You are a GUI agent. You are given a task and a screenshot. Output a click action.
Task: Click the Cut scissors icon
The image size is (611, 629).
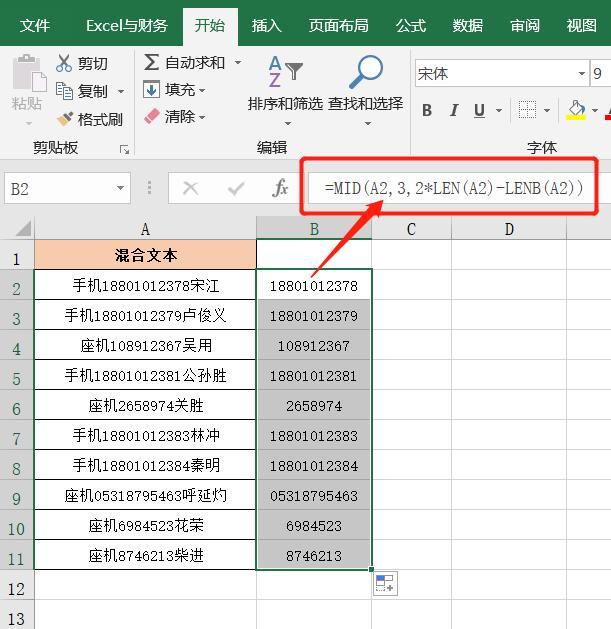click(x=65, y=63)
